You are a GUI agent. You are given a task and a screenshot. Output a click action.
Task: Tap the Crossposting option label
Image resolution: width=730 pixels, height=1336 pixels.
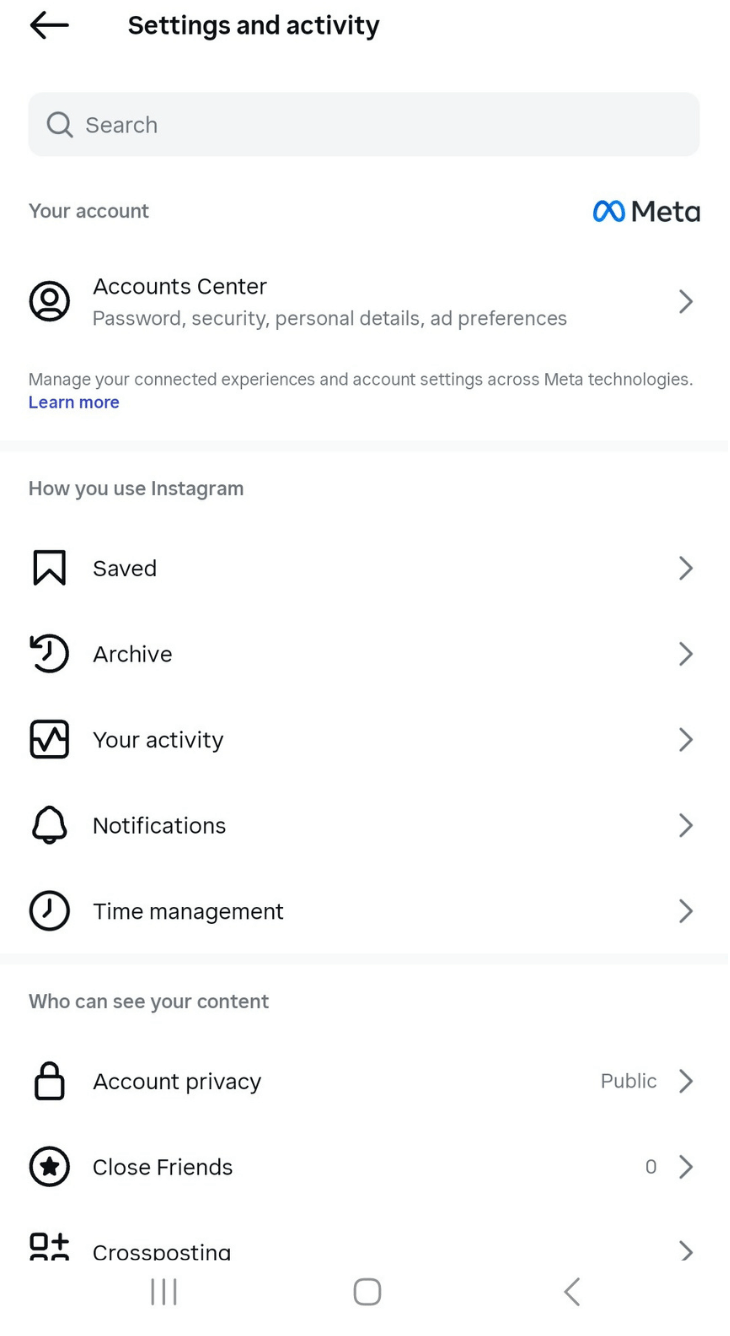162,1252
